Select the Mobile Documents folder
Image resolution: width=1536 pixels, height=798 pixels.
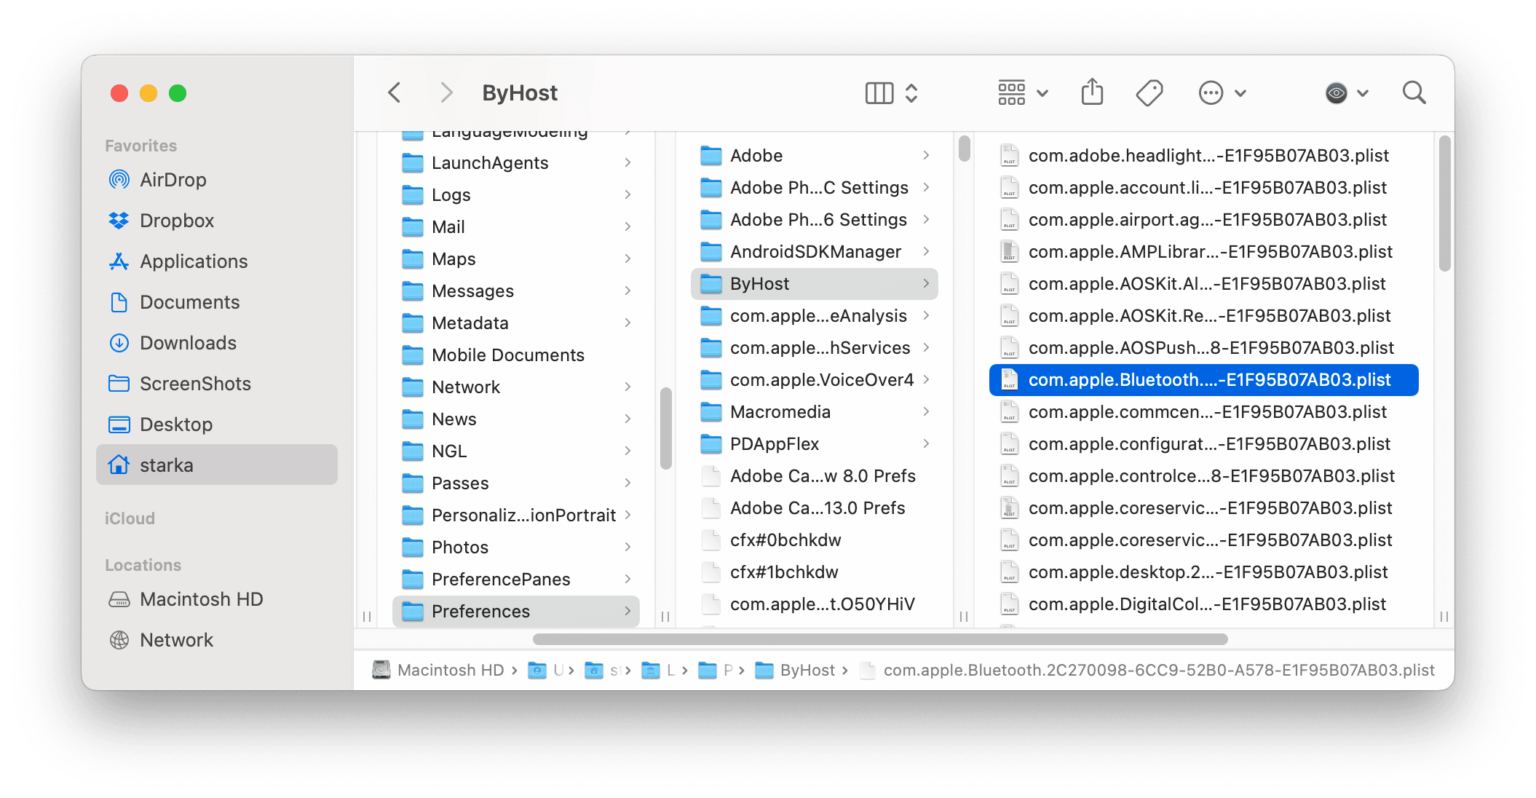[x=516, y=355]
